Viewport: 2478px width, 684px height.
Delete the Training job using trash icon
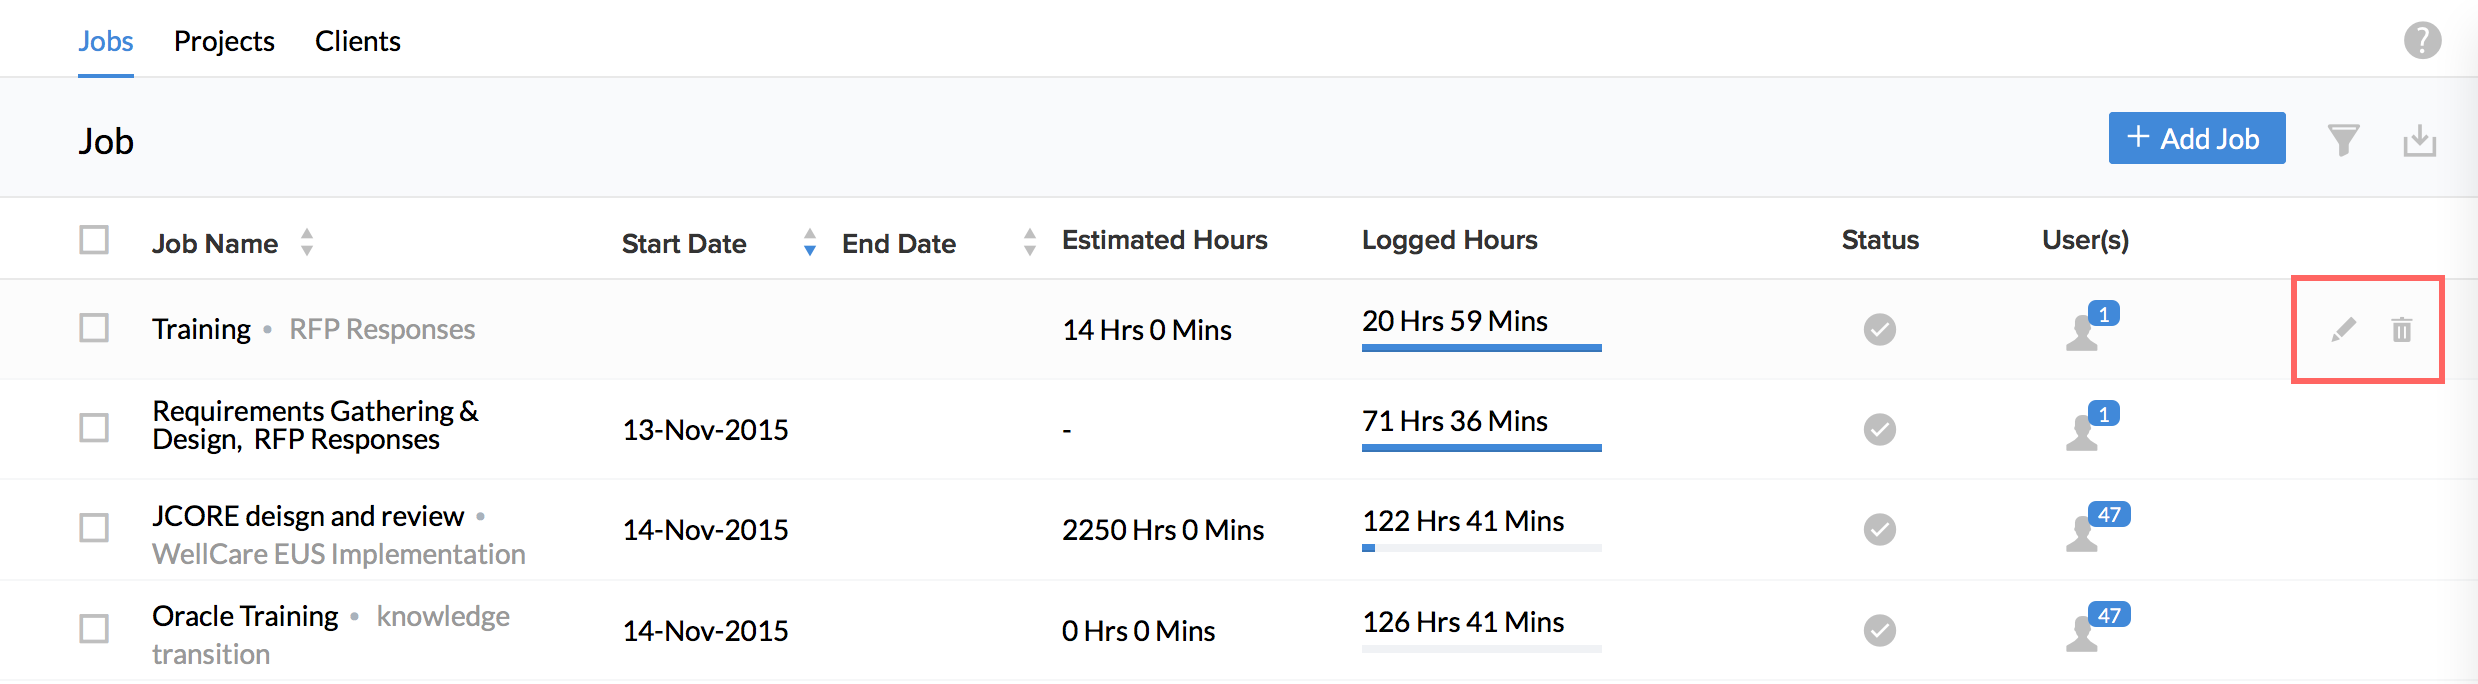point(2401,329)
